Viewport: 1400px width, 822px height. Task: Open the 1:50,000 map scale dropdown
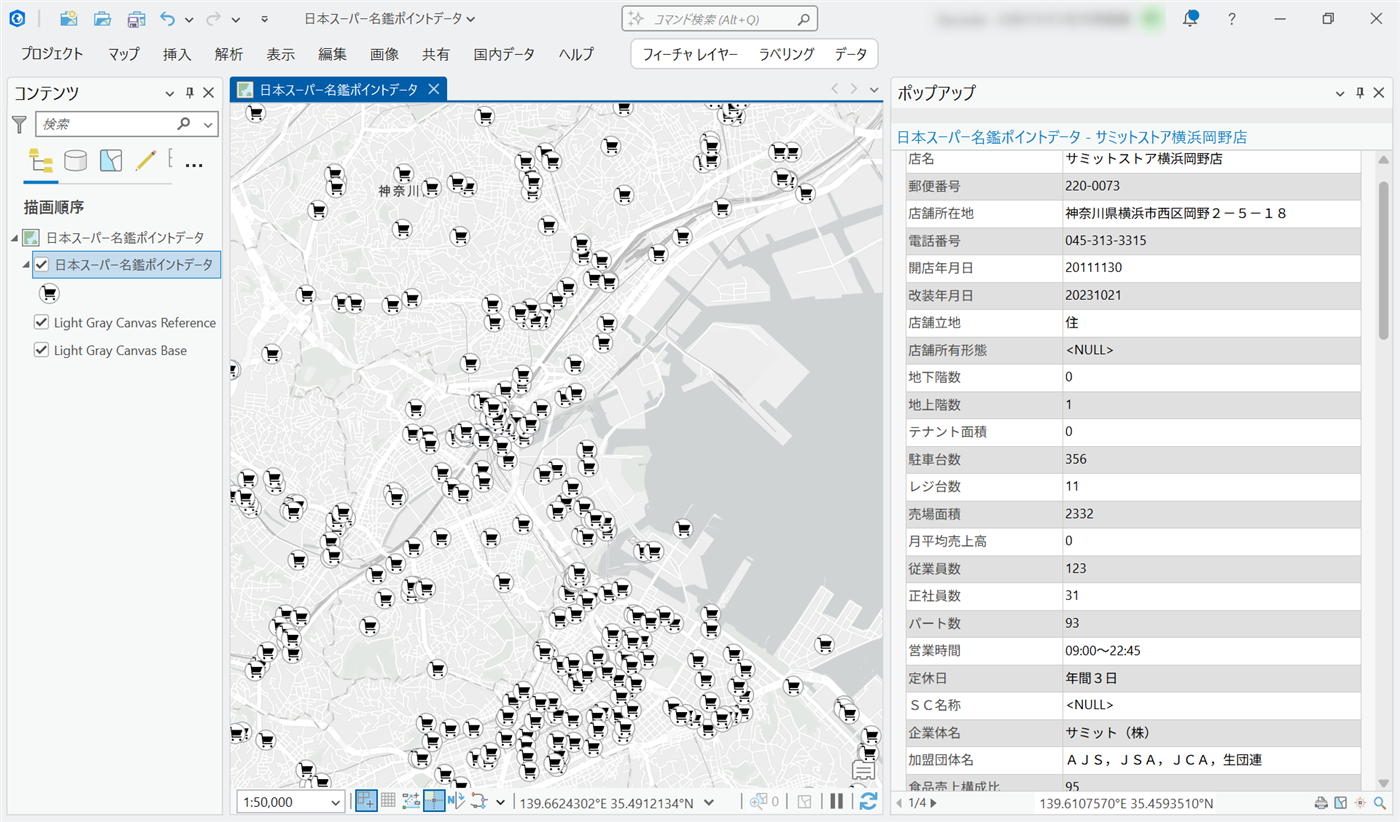pyautogui.click(x=335, y=802)
